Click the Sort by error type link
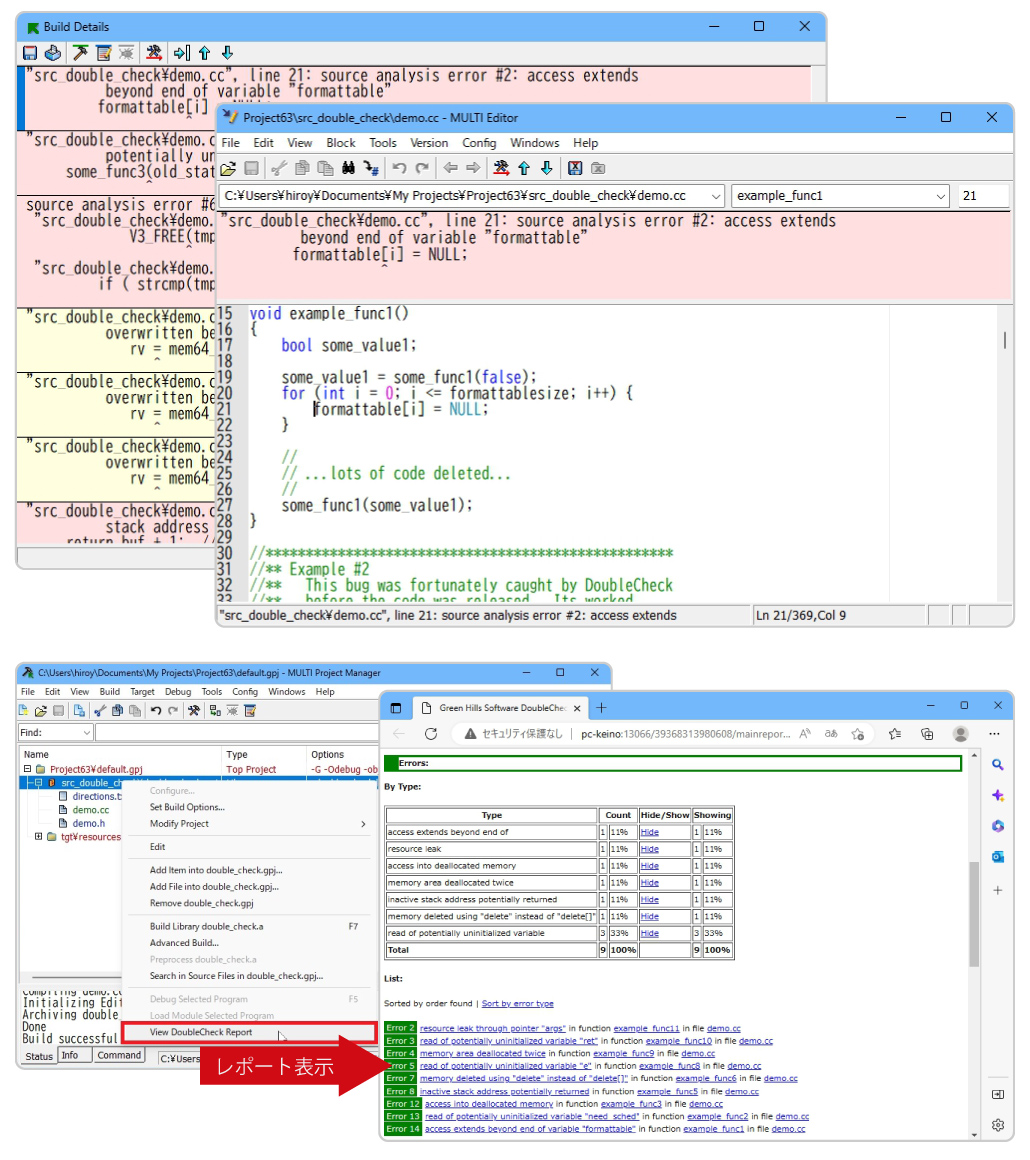This screenshot has width=1030, height=1160. point(517,1004)
